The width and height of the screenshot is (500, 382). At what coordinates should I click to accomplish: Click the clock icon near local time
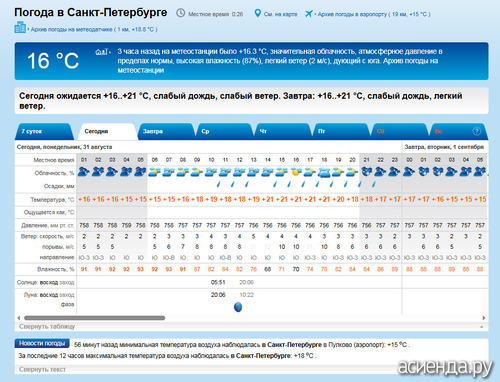[180, 13]
